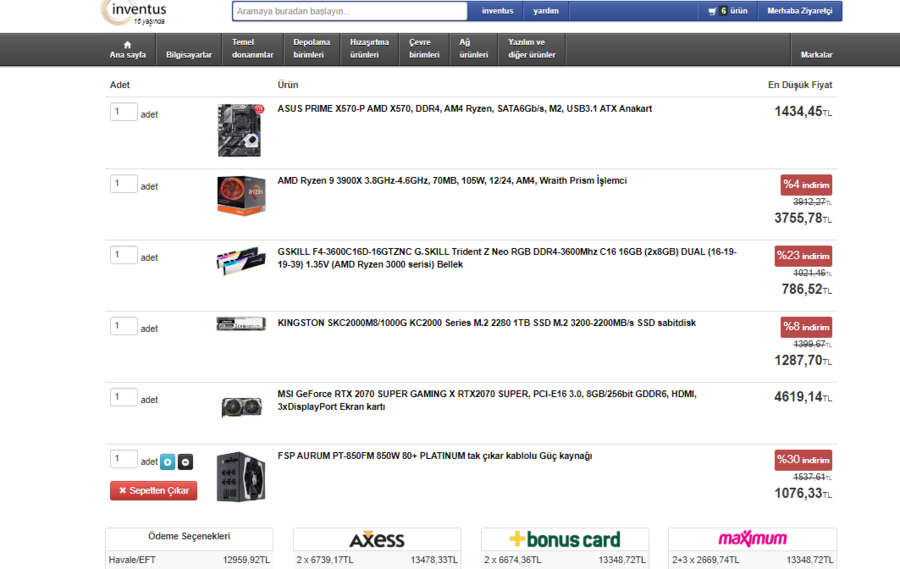Open GSKILL F4-3600C16D-16GTZNC Bellek link

[507, 258]
